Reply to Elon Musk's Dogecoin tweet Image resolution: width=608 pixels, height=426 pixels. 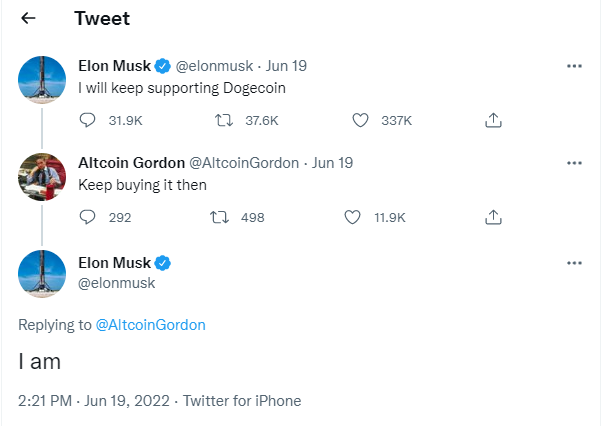pos(87,120)
